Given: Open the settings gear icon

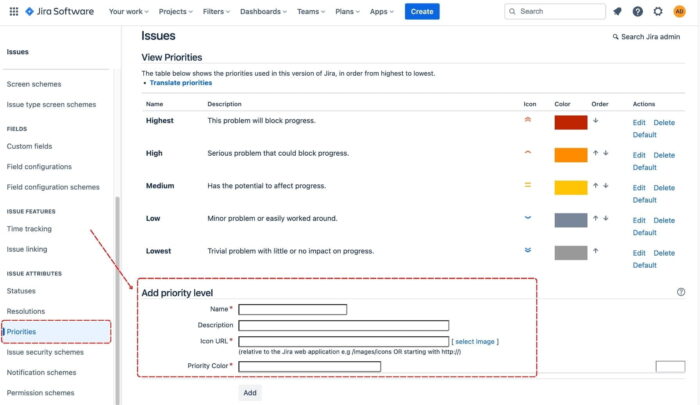Looking at the screenshot, I should tap(658, 12).
